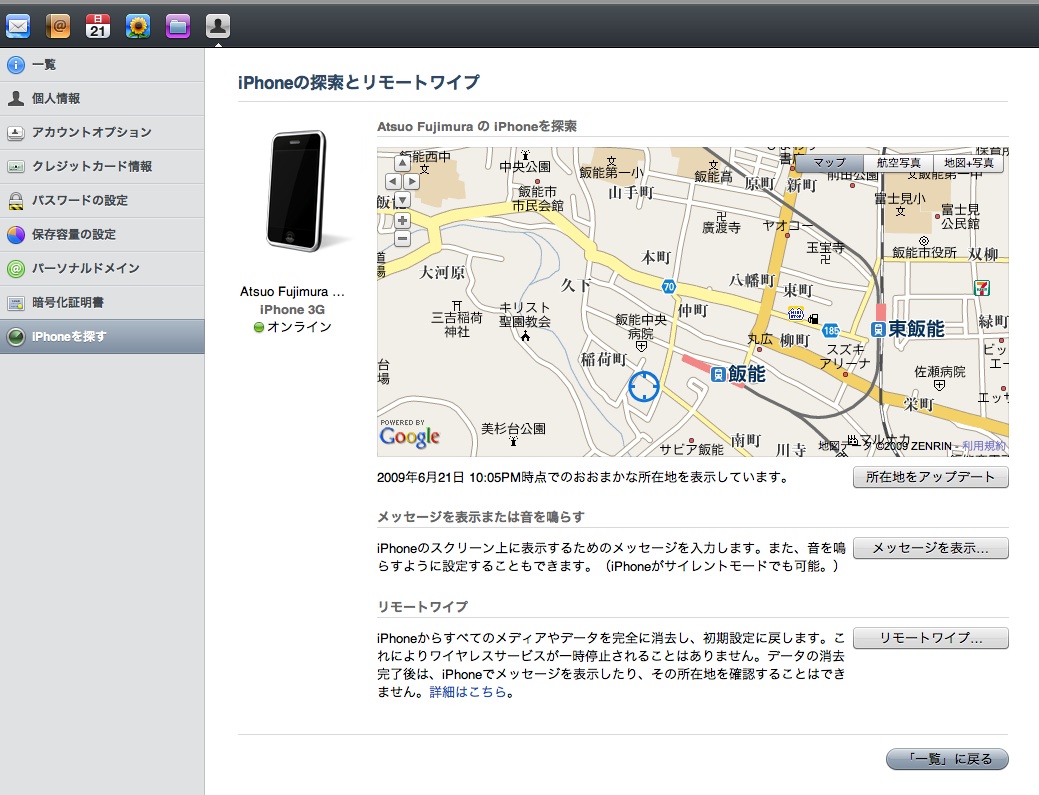1039x795 pixels.
Task: Click the リモートワイプ section heading
Action: pos(423,607)
